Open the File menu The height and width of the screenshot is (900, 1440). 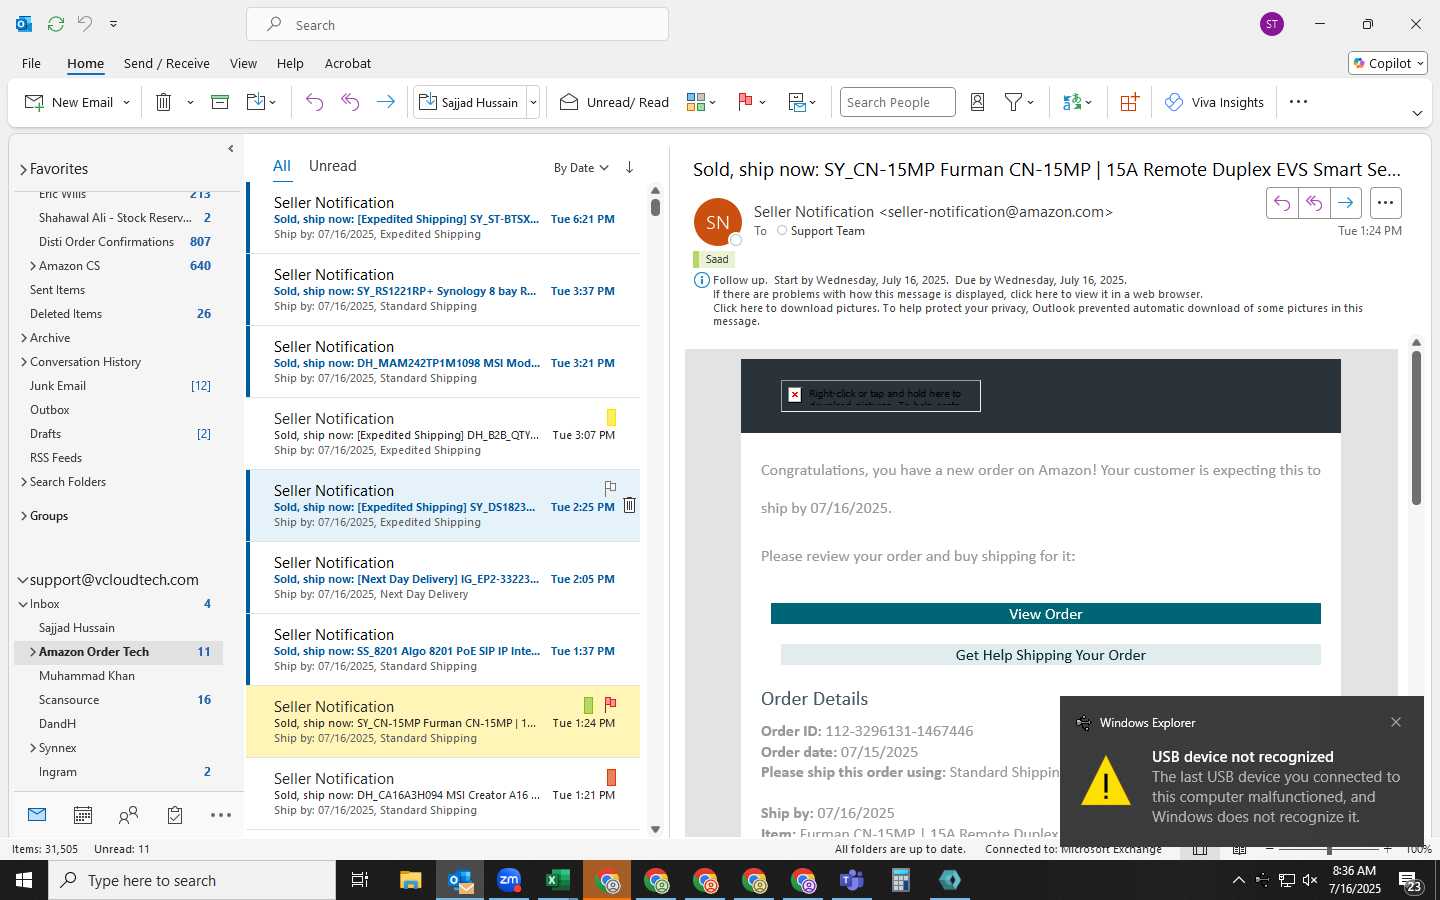tap(31, 63)
